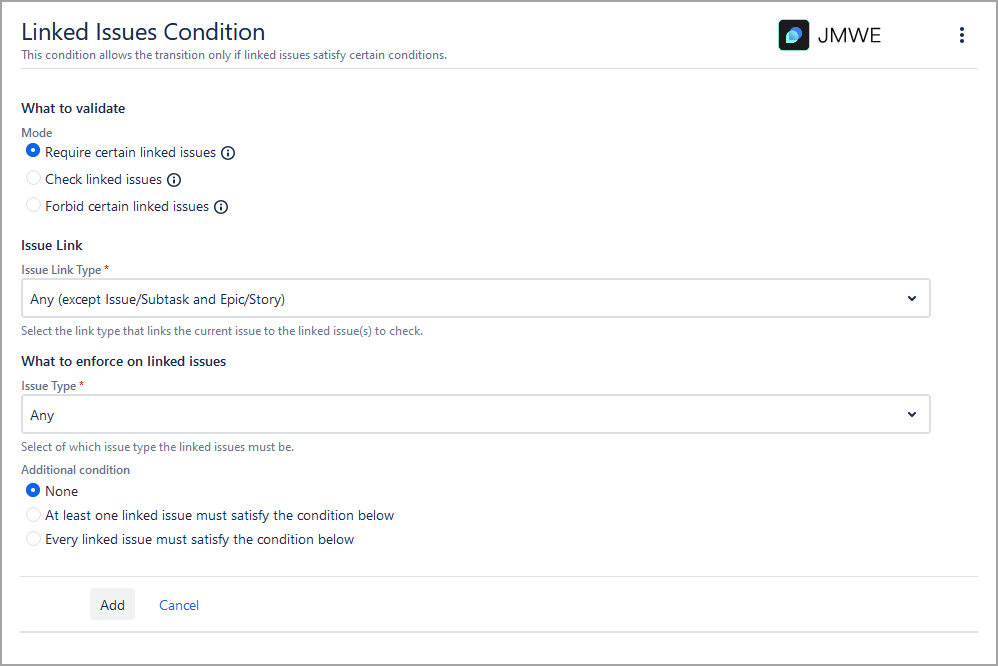This screenshot has height=666, width=998.
Task: Select the Forbid certain linked issues mode
Action: point(33,205)
